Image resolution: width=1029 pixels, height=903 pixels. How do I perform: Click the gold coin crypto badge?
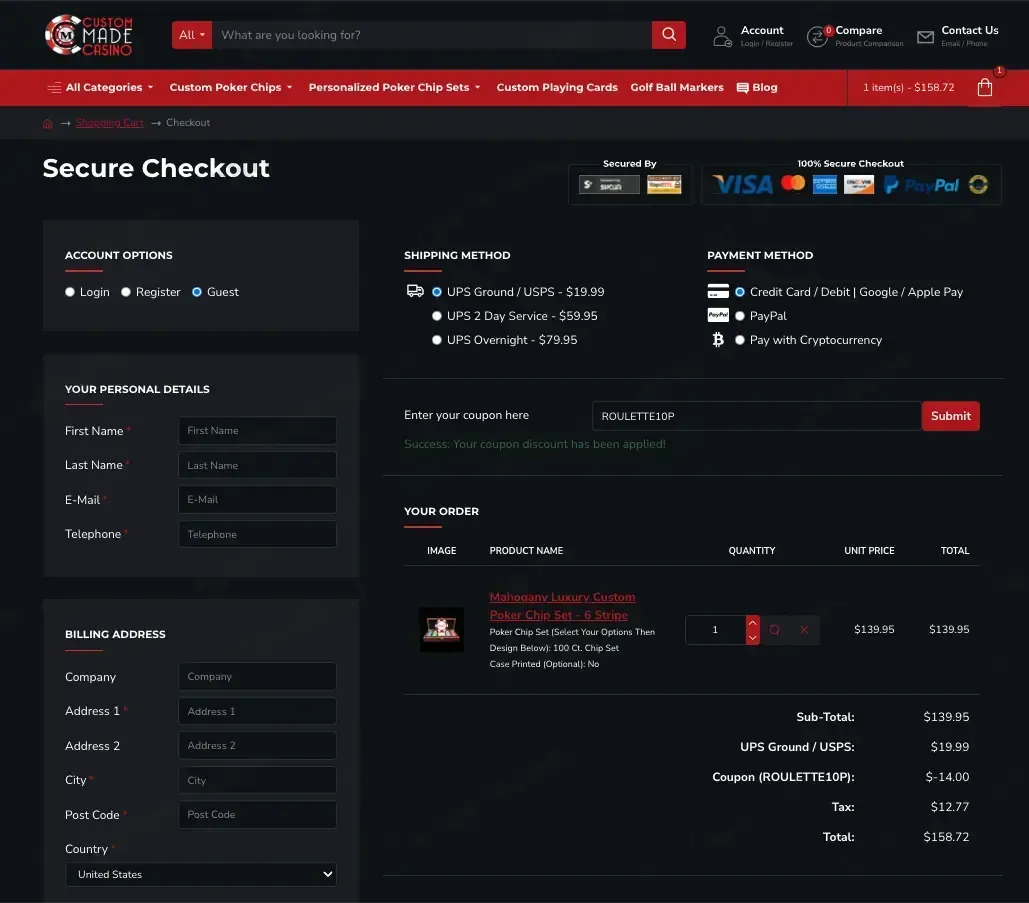coord(978,185)
